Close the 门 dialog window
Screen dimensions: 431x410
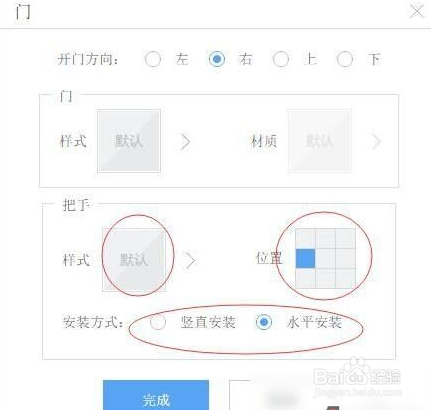[x=417, y=11]
